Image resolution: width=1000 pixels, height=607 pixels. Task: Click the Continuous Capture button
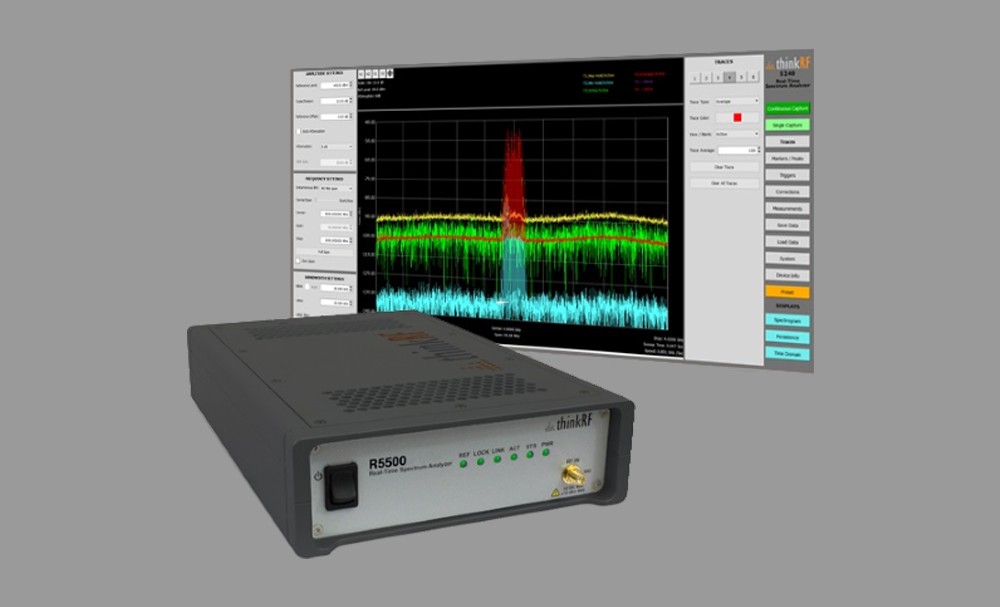tap(788, 107)
